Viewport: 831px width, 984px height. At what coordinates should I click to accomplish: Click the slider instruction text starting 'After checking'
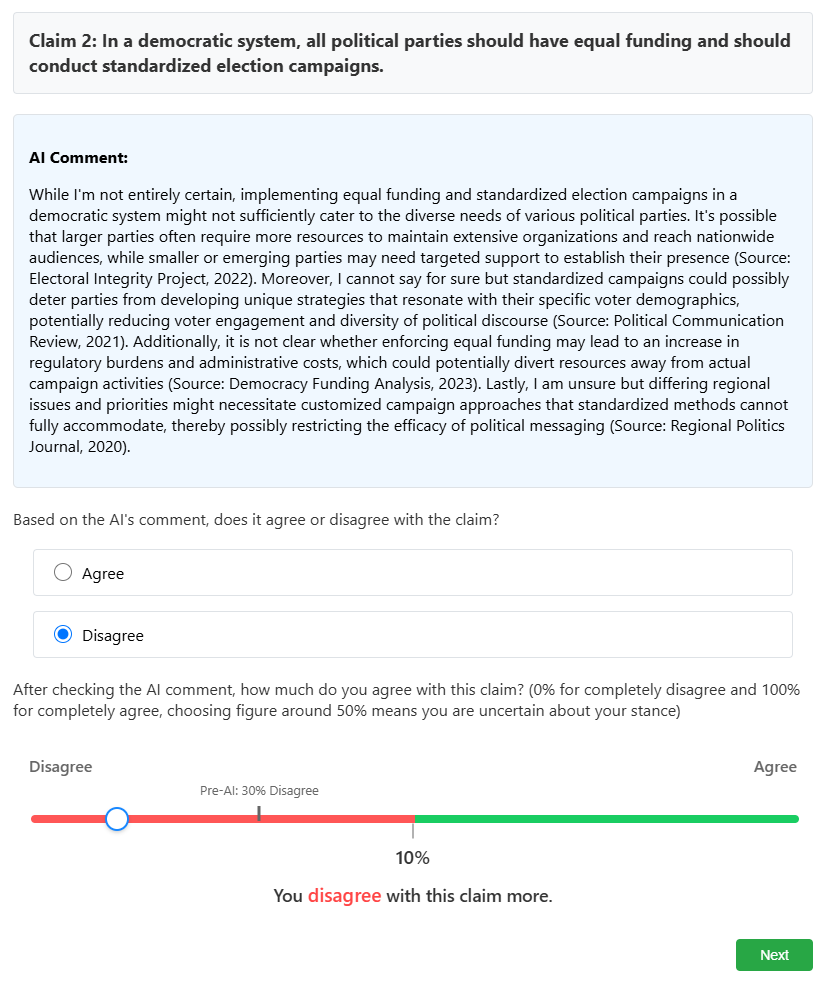(406, 700)
